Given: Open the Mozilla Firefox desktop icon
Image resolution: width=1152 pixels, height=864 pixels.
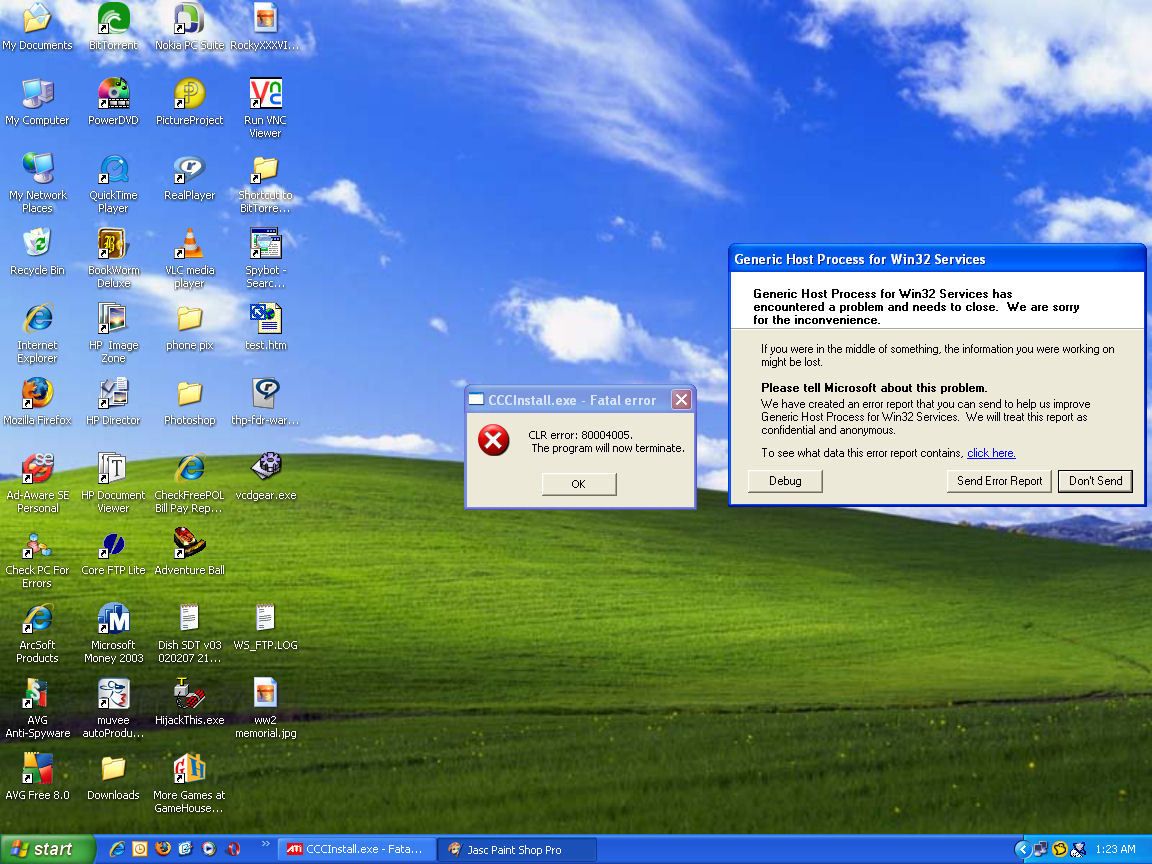Looking at the screenshot, I should point(37,401).
